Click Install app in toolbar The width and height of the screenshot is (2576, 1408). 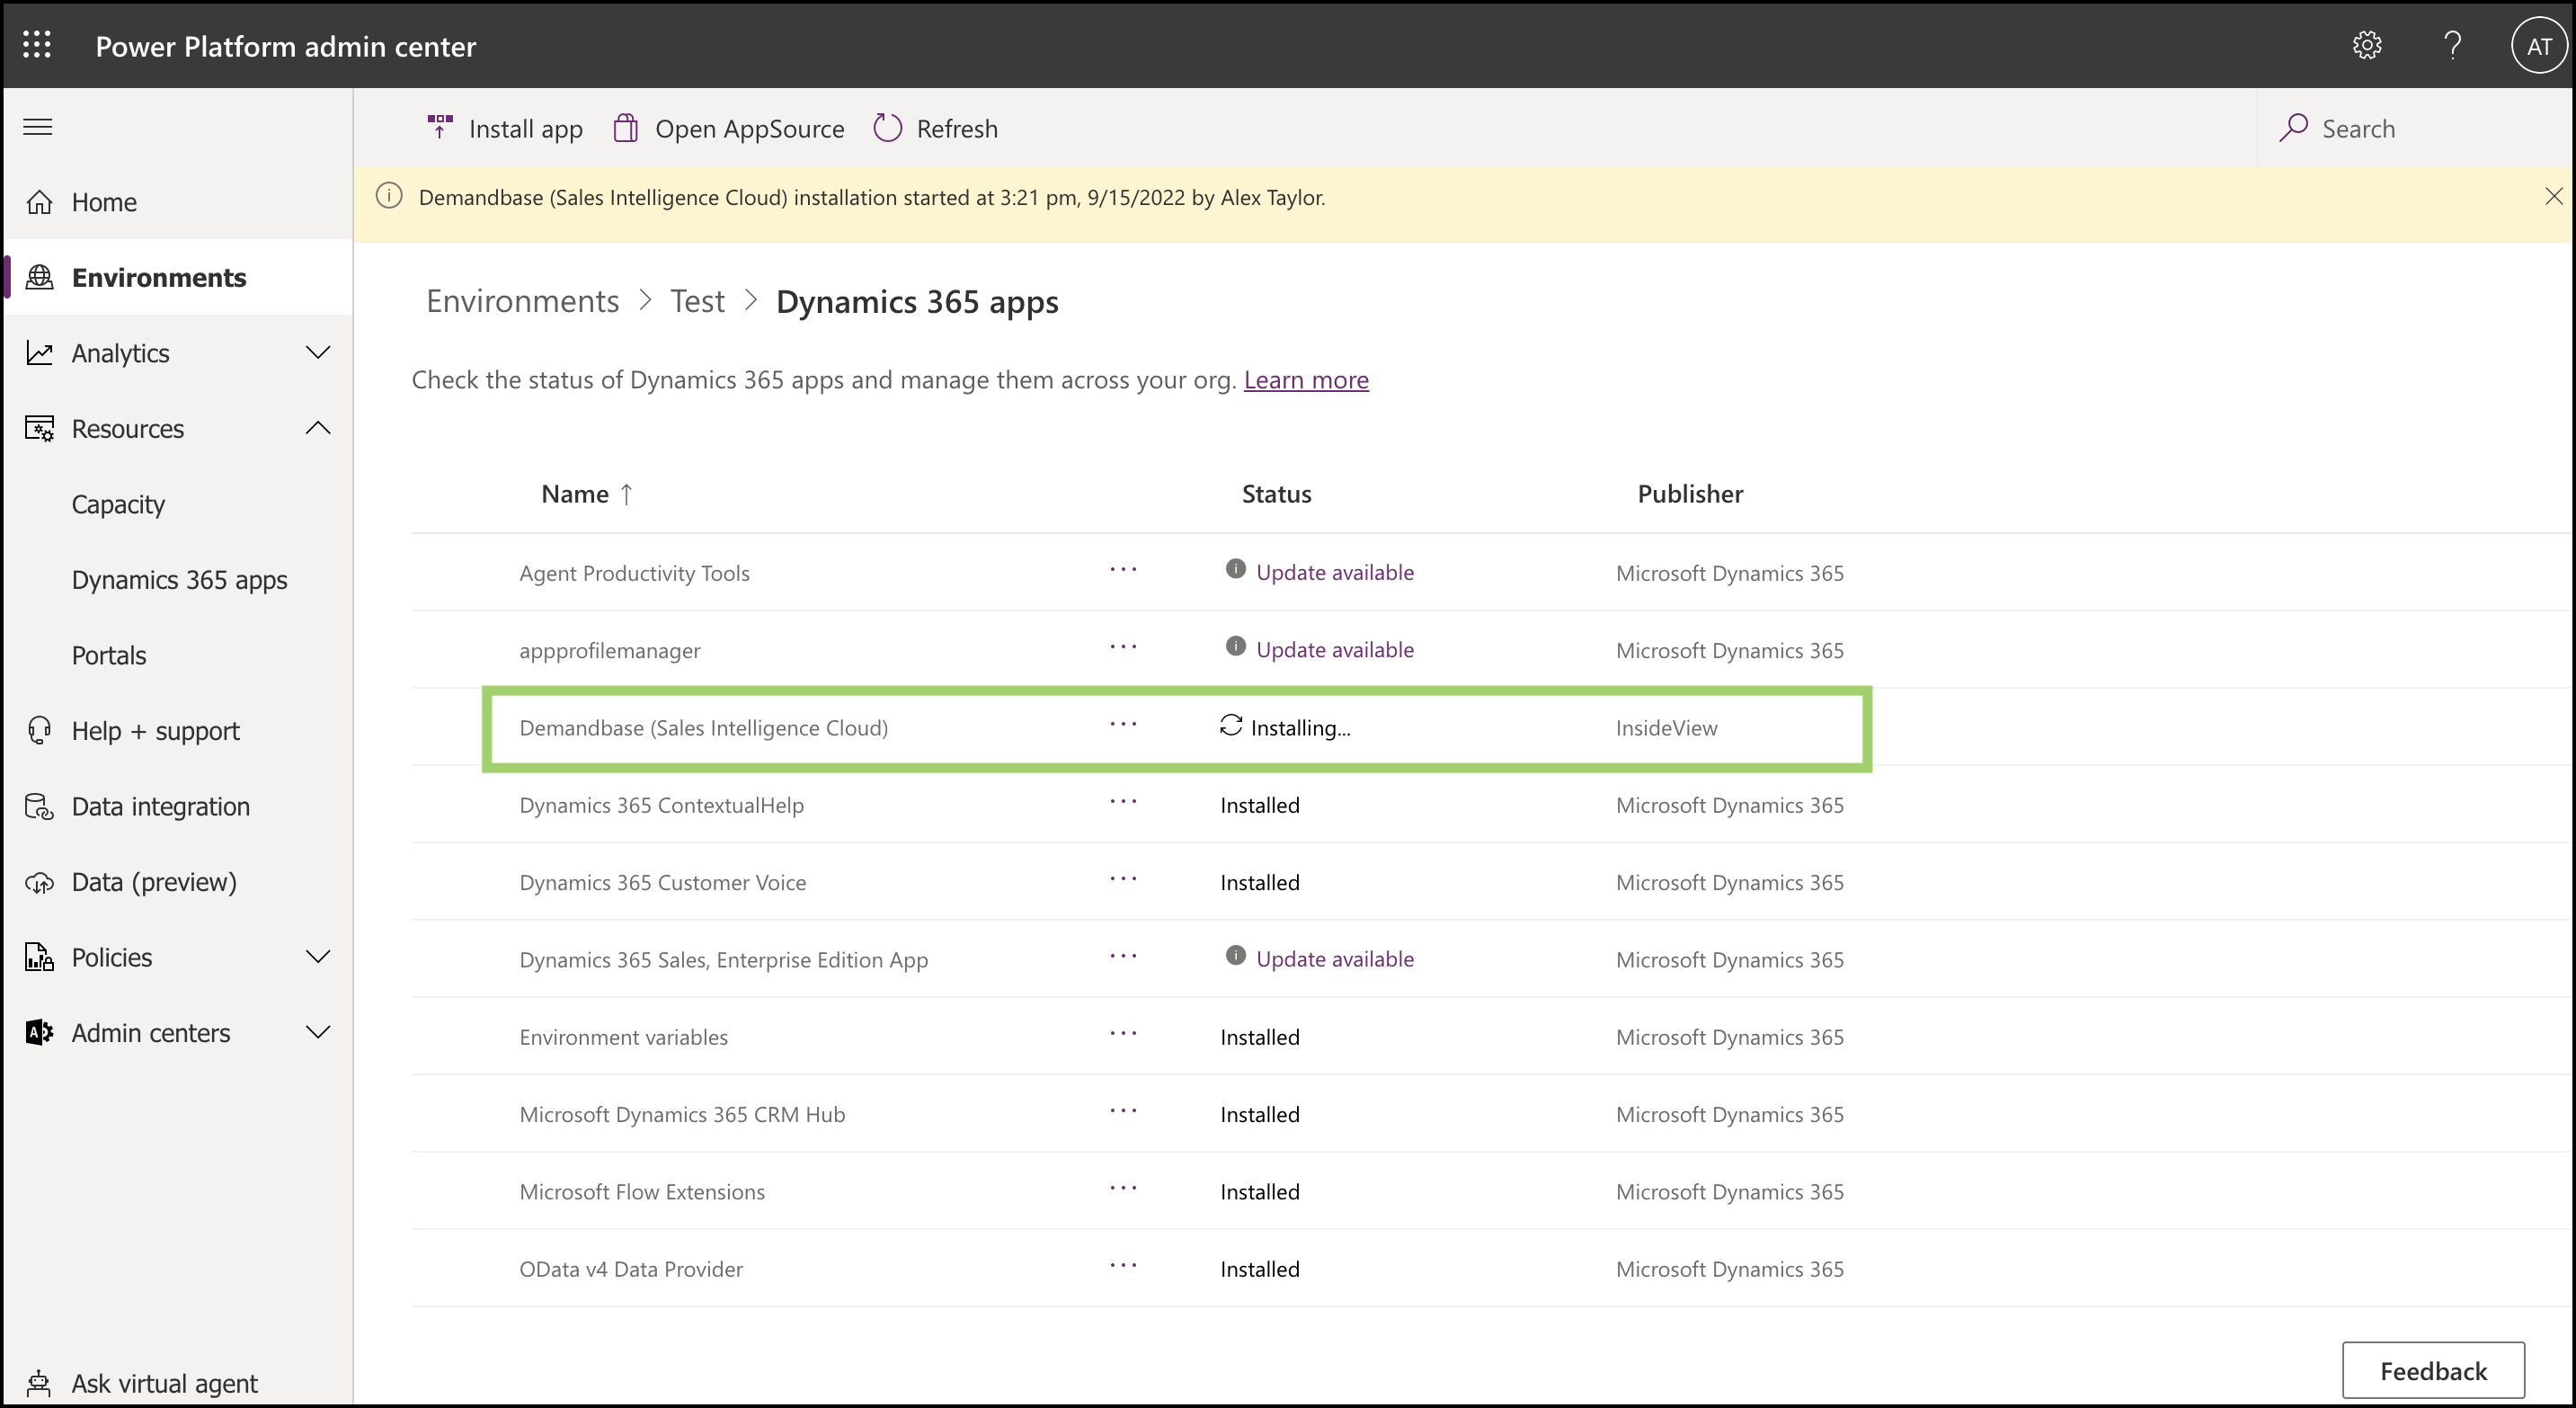(x=505, y=128)
